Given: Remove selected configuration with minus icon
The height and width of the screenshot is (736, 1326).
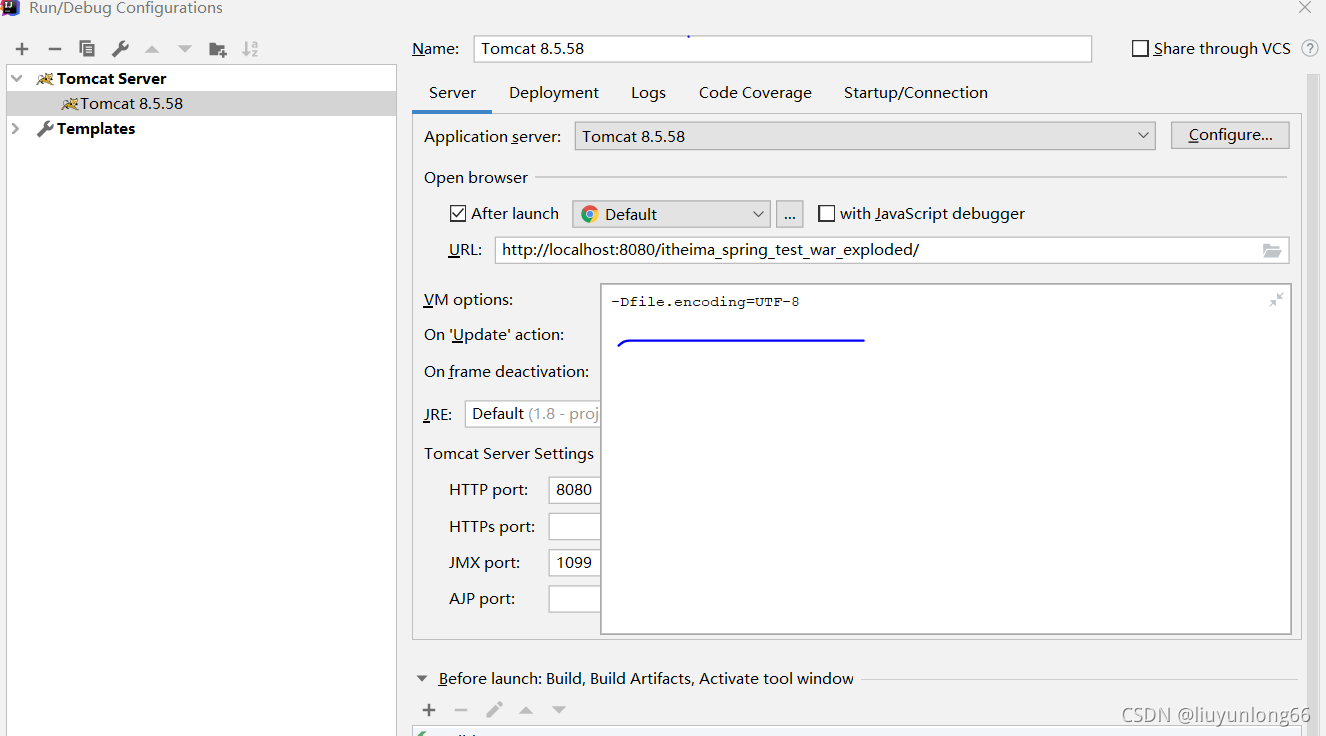Looking at the screenshot, I should [x=55, y=49].
